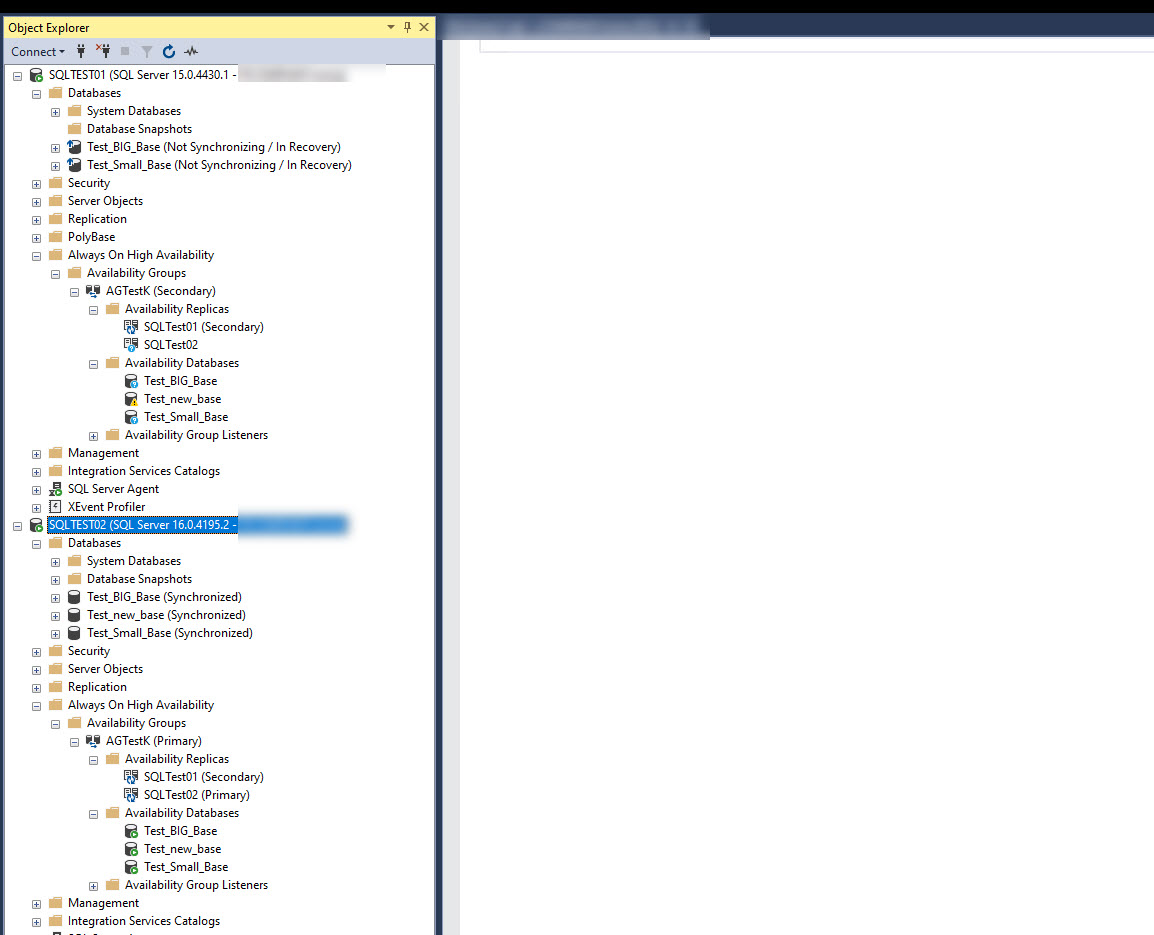Click the AGTestK (Secondary) availability group icon
The width and height of the screenshot is (1154, 935).
point(93,291)
